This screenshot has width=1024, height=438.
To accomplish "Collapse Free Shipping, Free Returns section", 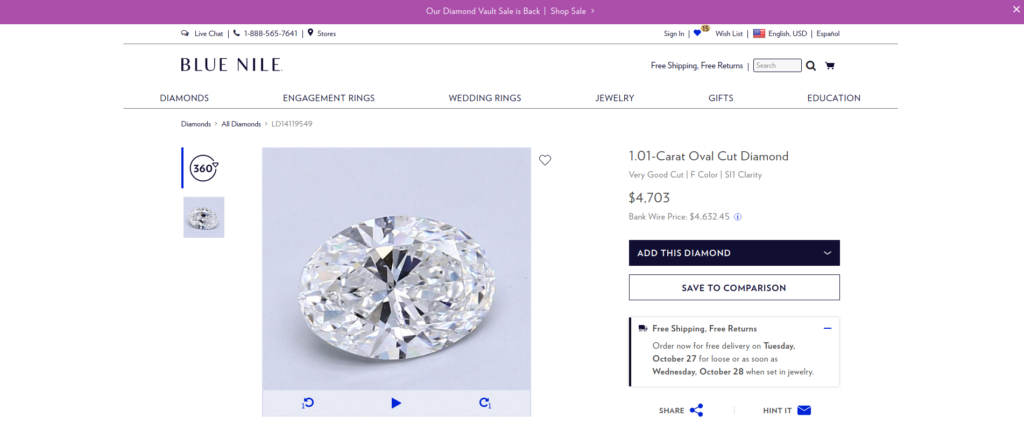I will coord(827,328).
